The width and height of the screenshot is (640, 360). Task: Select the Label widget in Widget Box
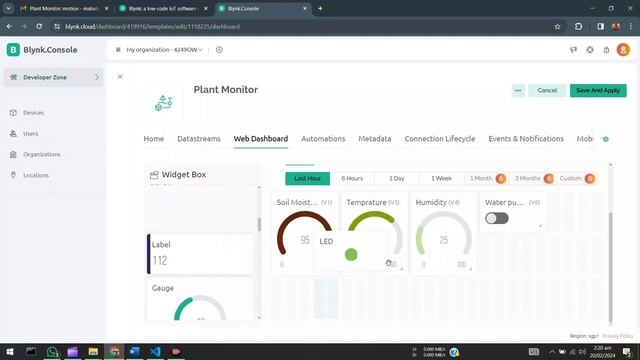200,254
